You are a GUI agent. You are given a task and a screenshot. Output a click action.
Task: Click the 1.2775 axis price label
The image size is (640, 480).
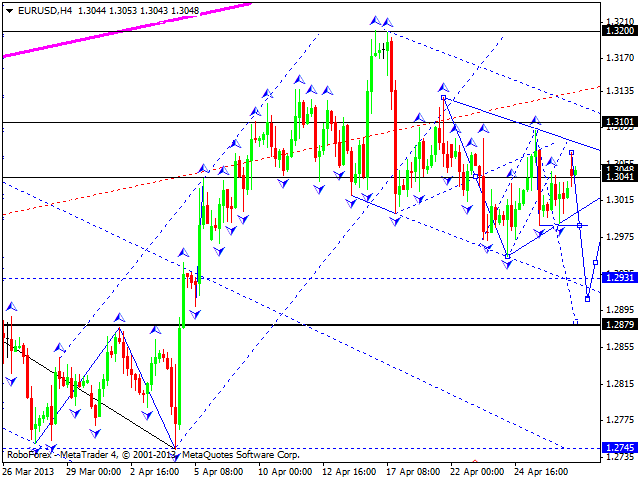[x=620, y=420]
